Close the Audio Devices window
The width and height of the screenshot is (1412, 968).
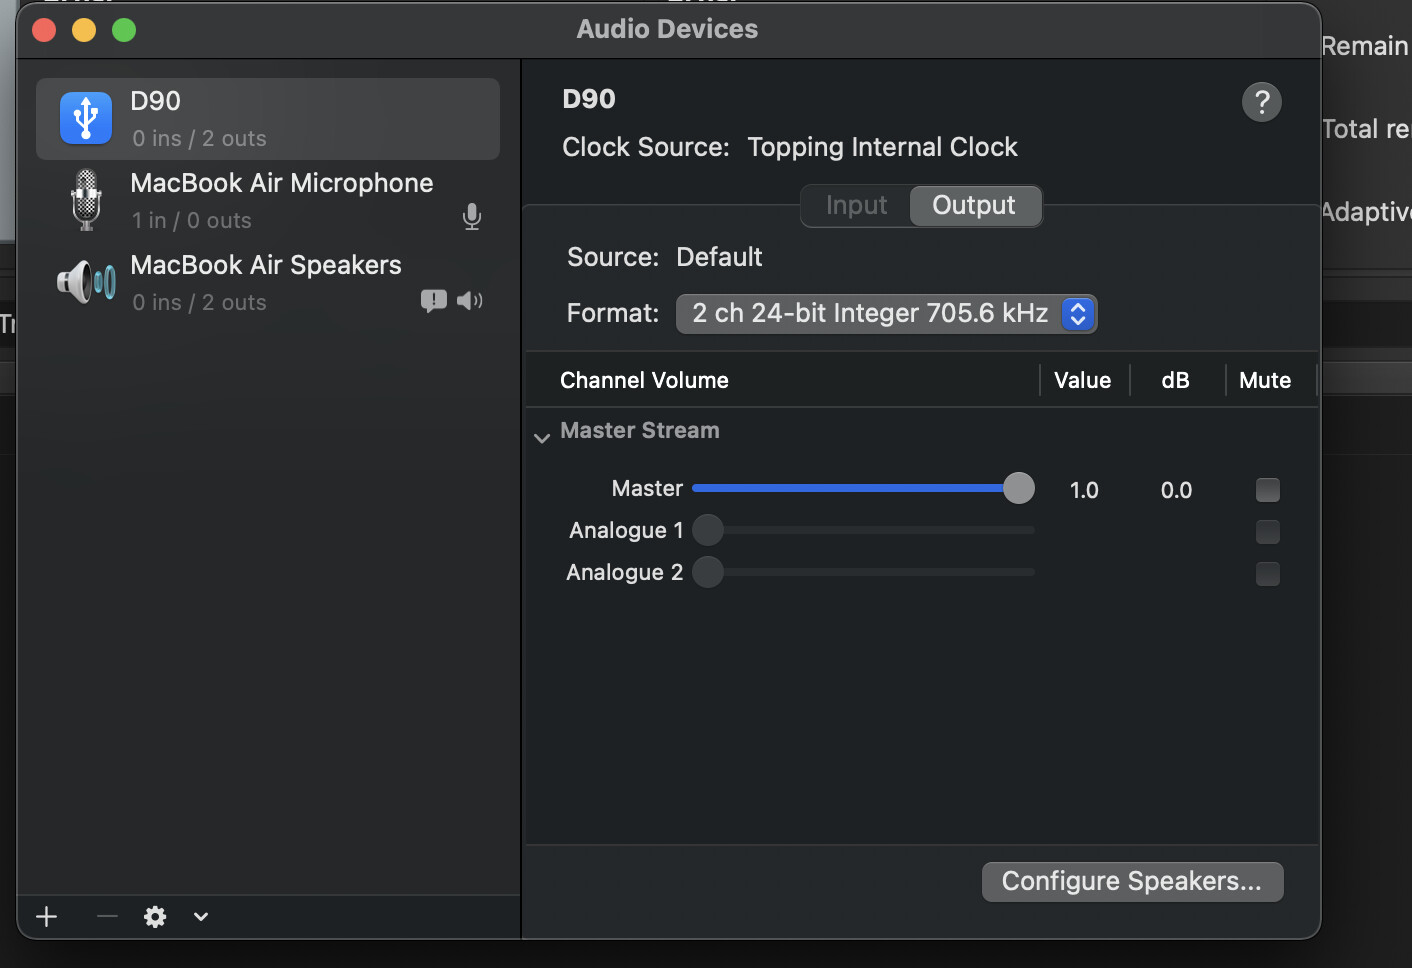(x=44, y=30)
